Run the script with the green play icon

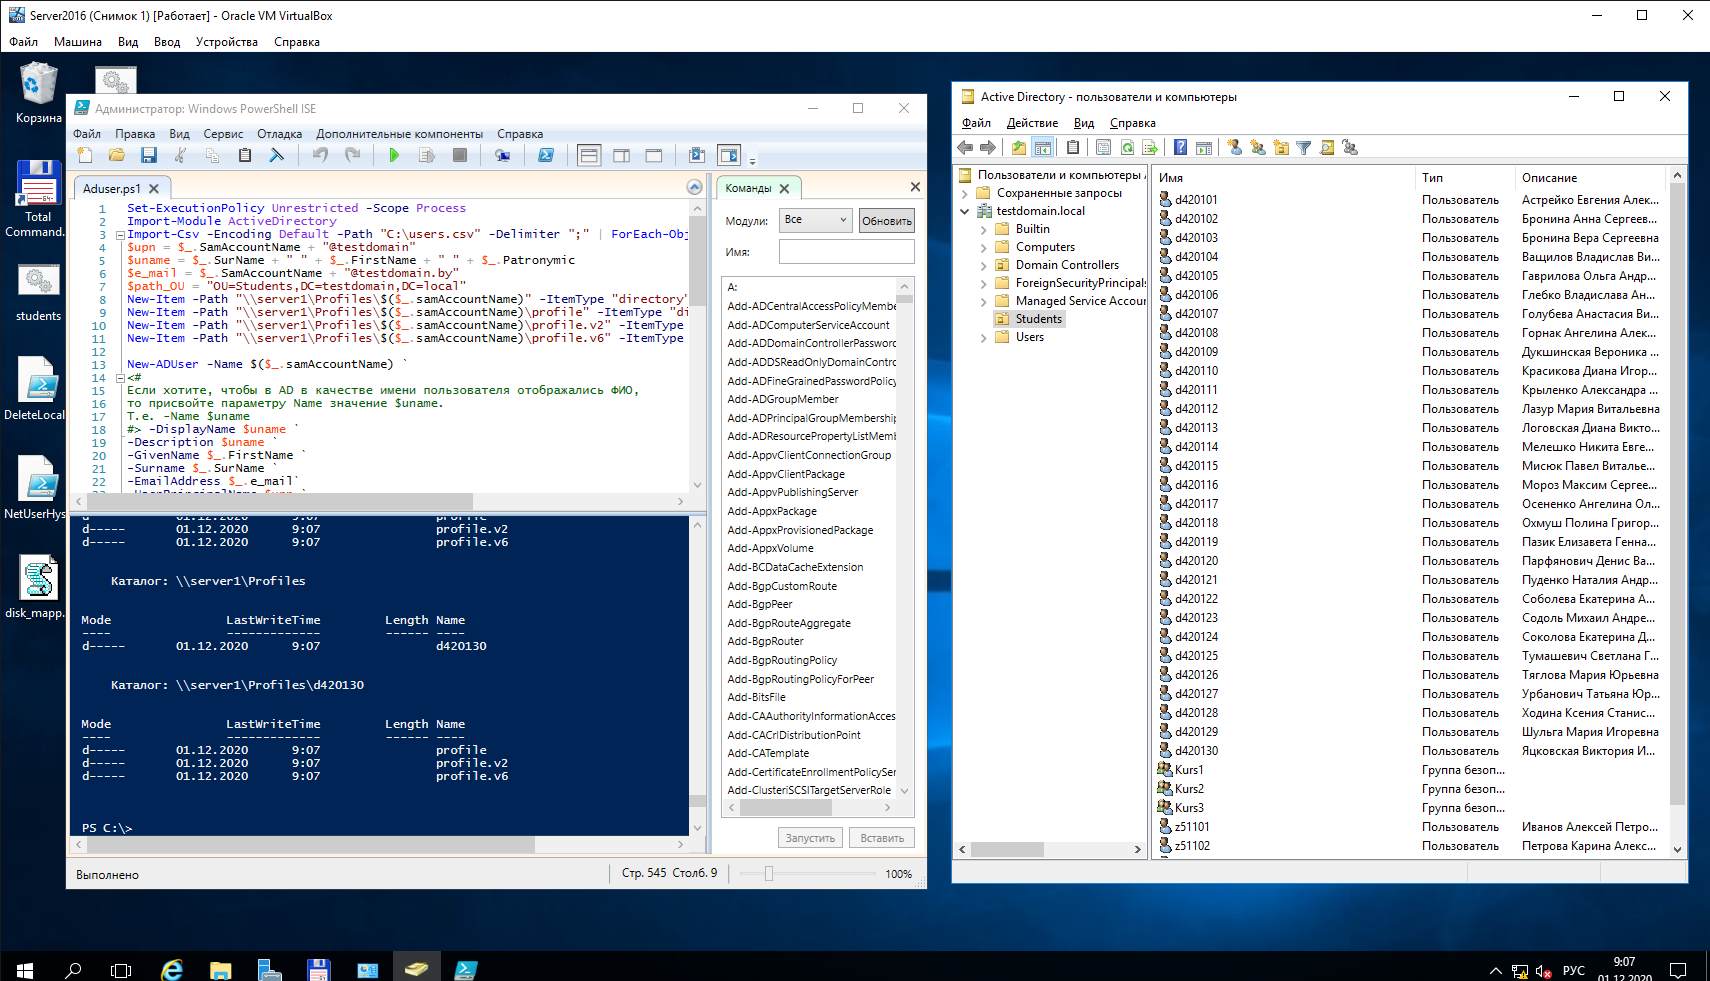394,155
